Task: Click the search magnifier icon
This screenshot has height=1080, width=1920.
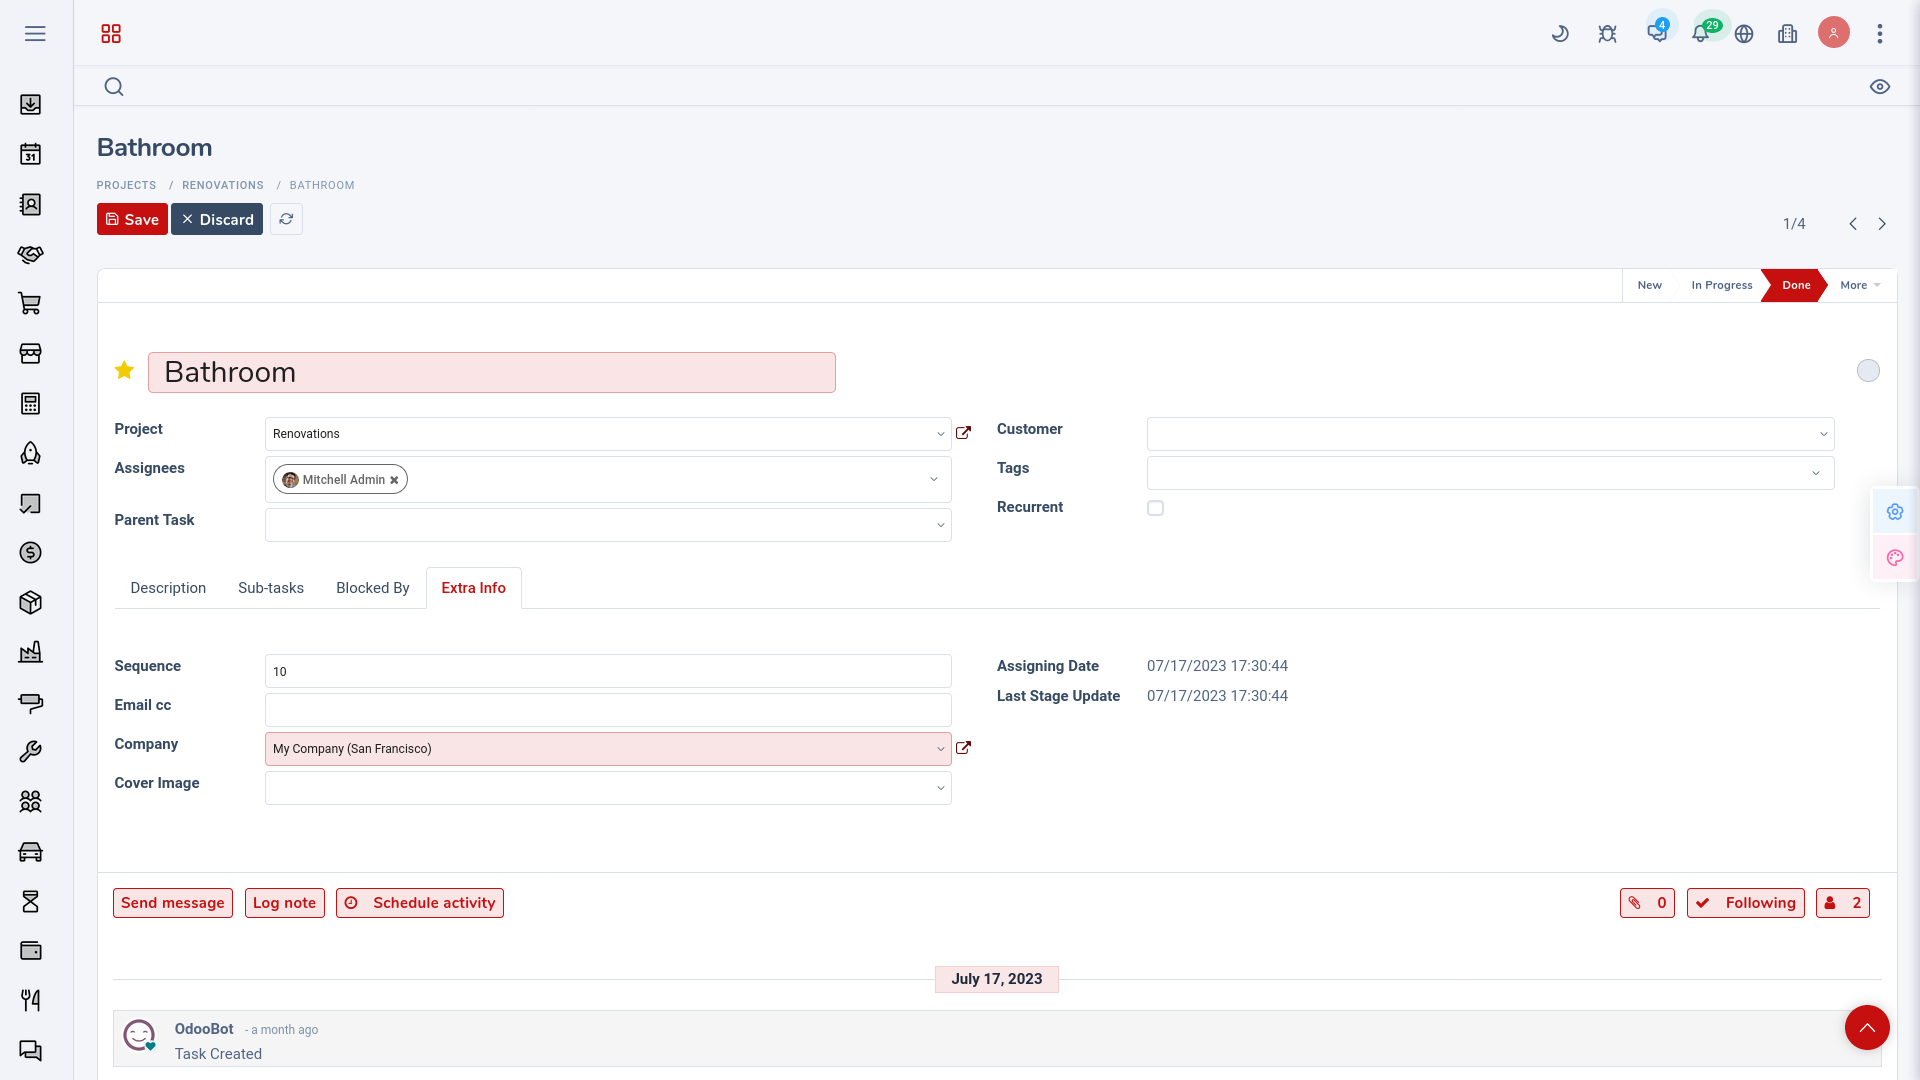Action: click(114, 87)
